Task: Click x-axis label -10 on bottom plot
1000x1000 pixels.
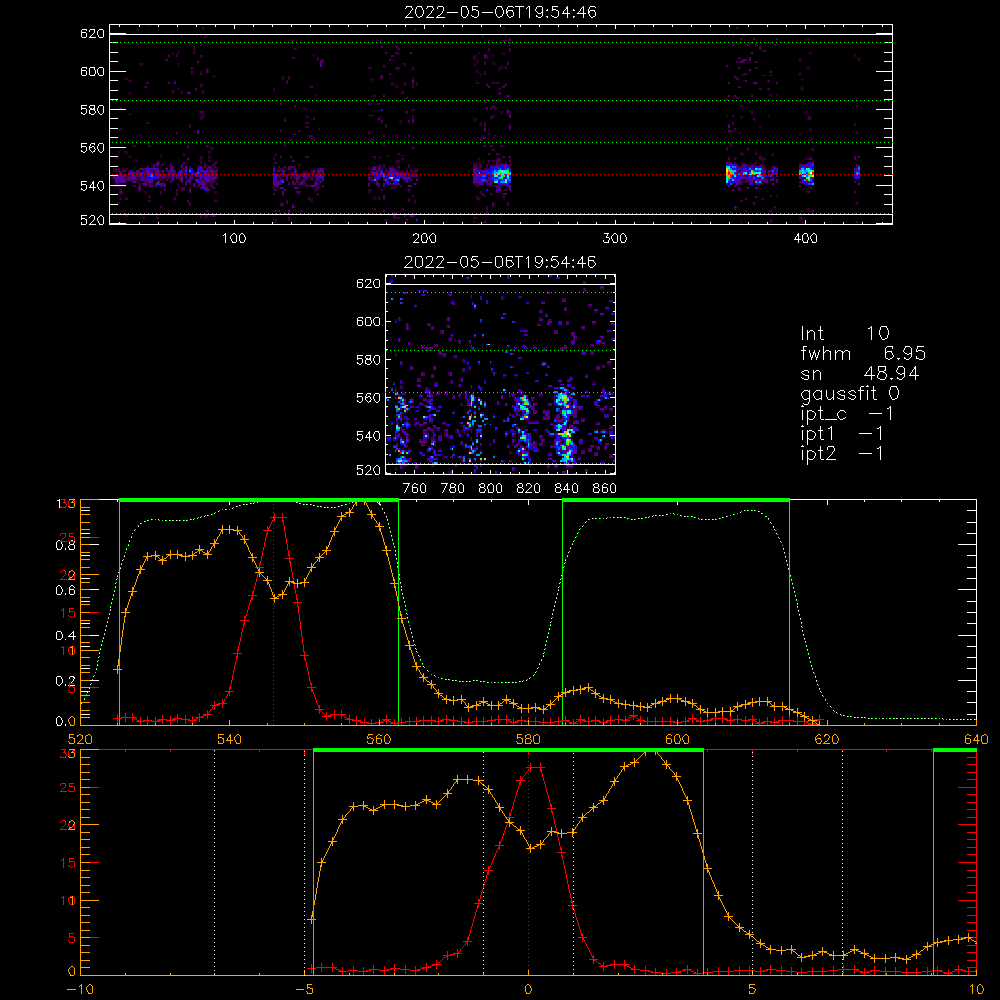Action: tap(80, 990)
